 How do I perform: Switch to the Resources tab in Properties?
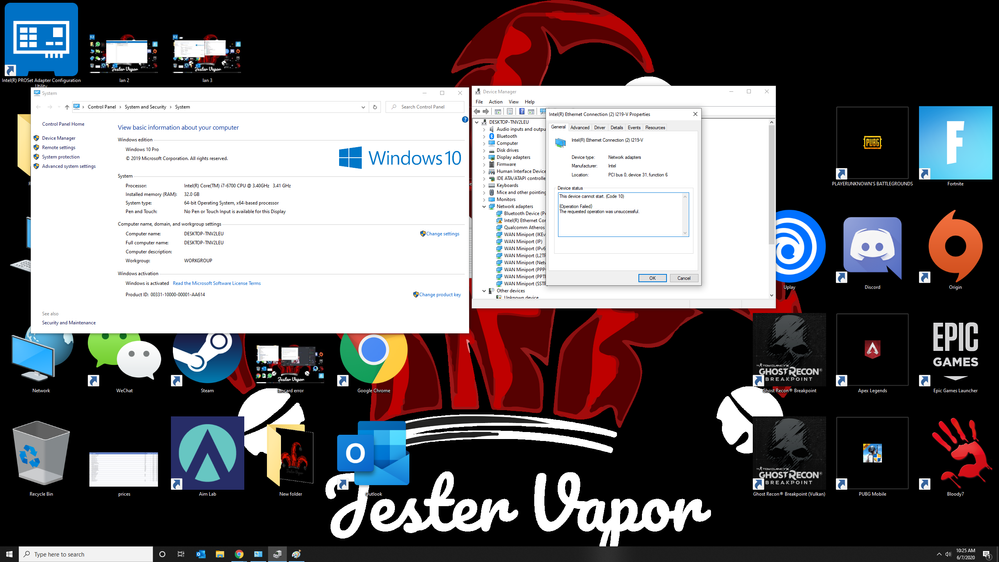pyautogui.click(x=655, y=127)
